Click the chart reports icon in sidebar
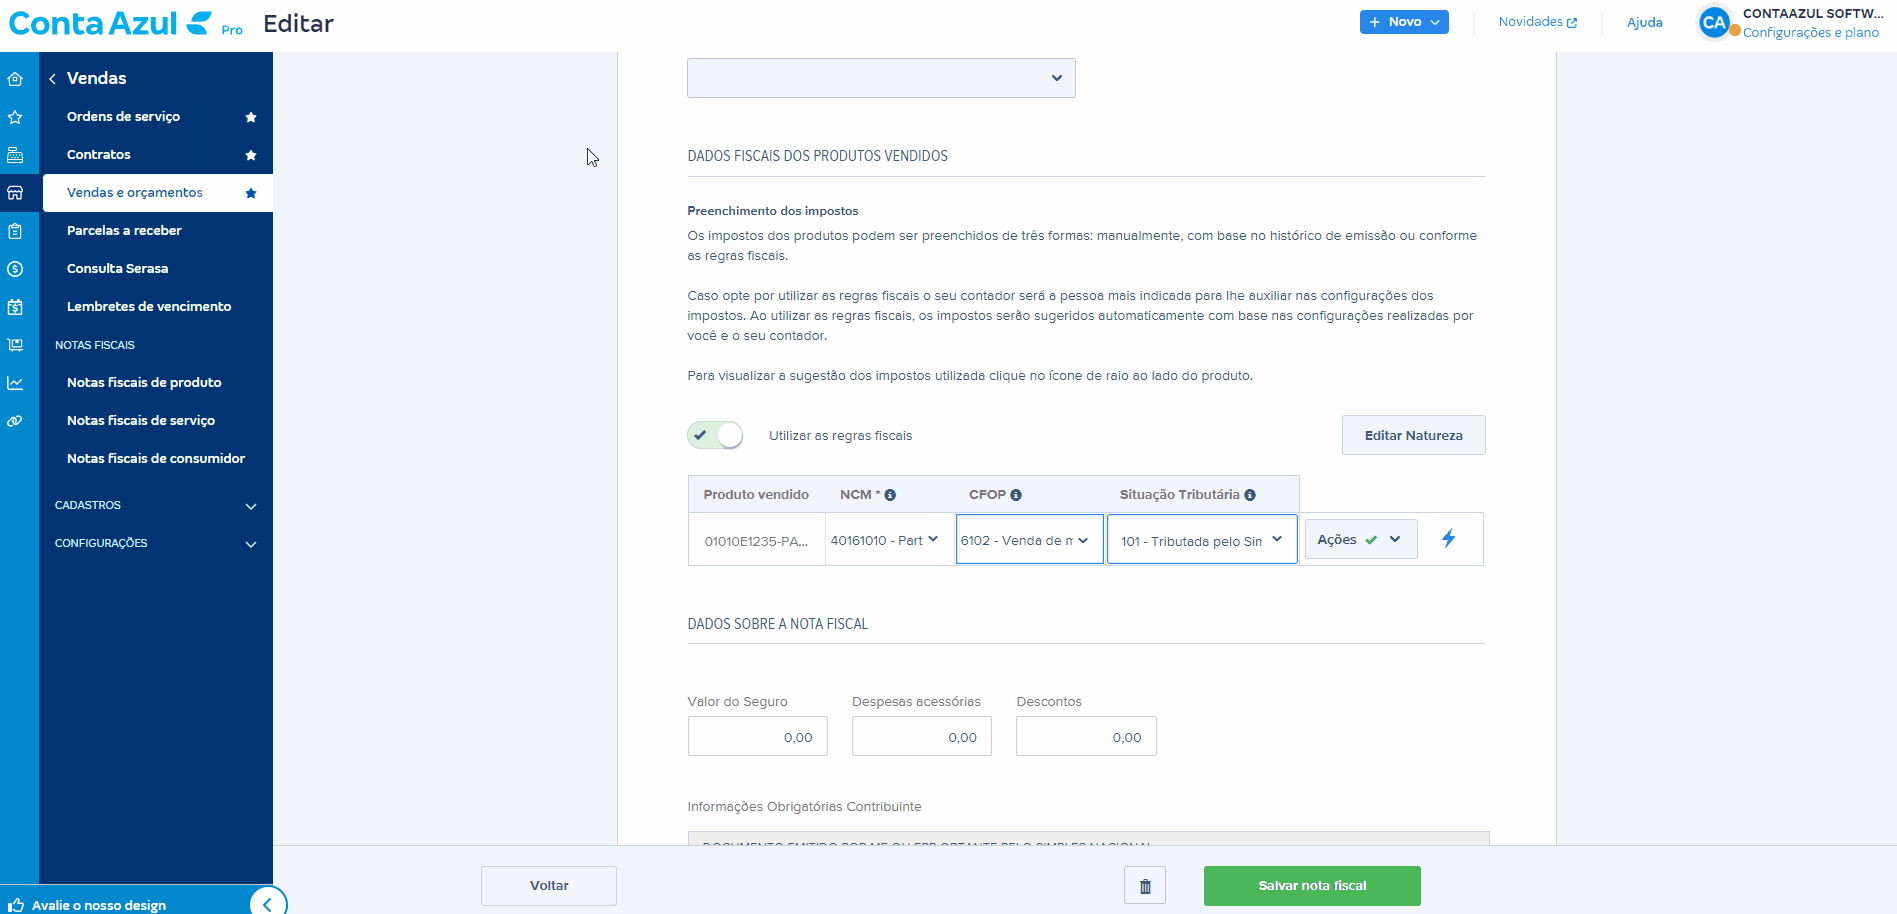 (15, 383)
